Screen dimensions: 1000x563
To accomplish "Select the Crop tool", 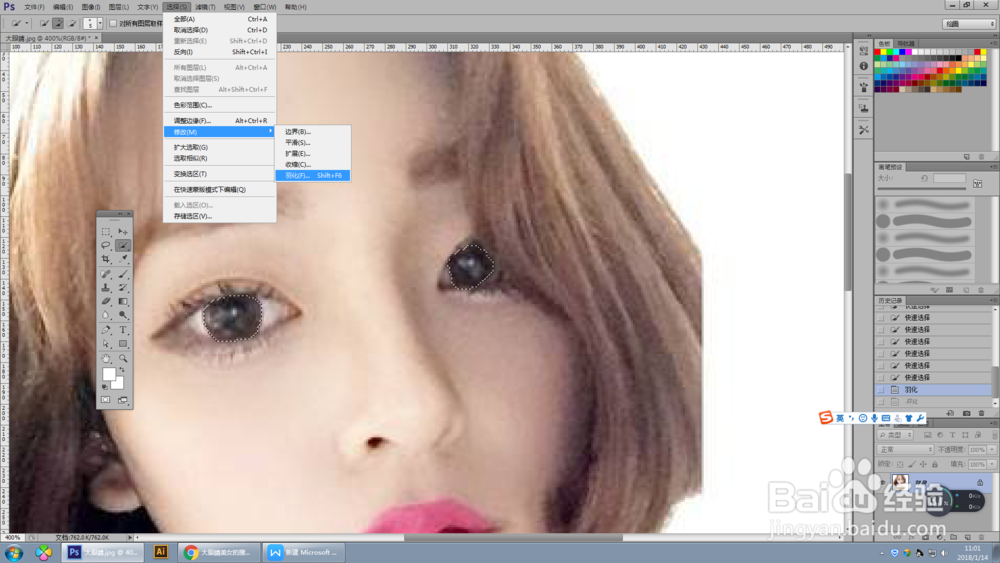I will click(106, 260).
